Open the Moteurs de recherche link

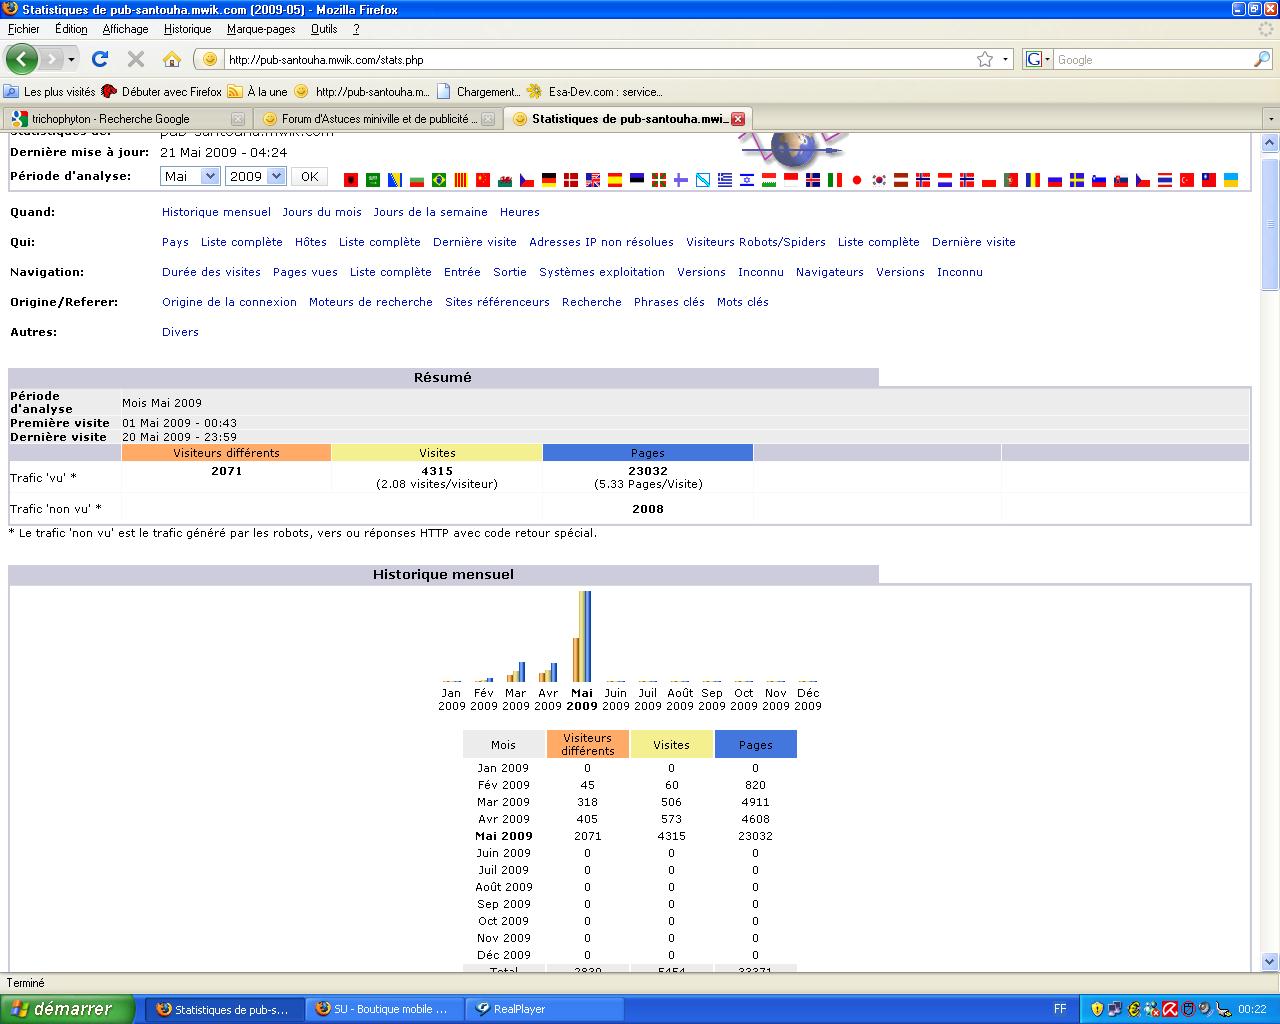coord(371,302)
